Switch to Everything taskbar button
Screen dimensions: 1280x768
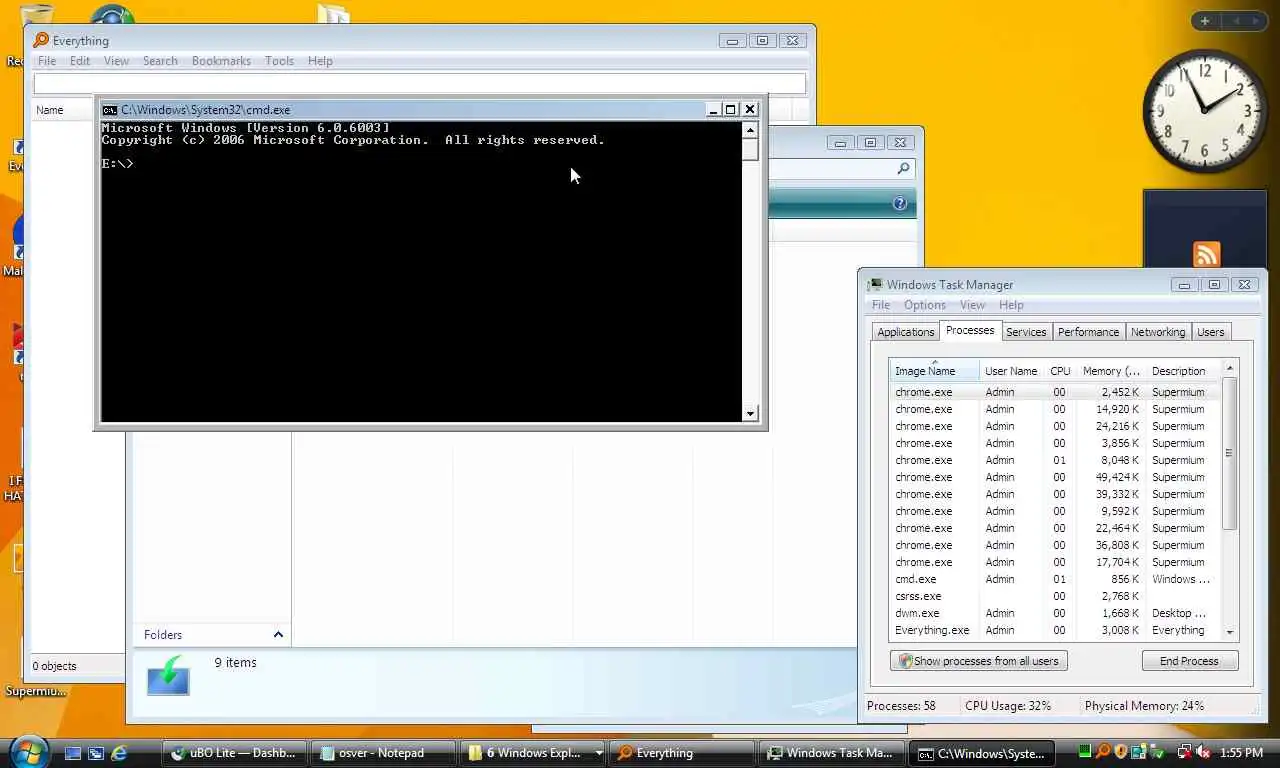click(680, 753)
